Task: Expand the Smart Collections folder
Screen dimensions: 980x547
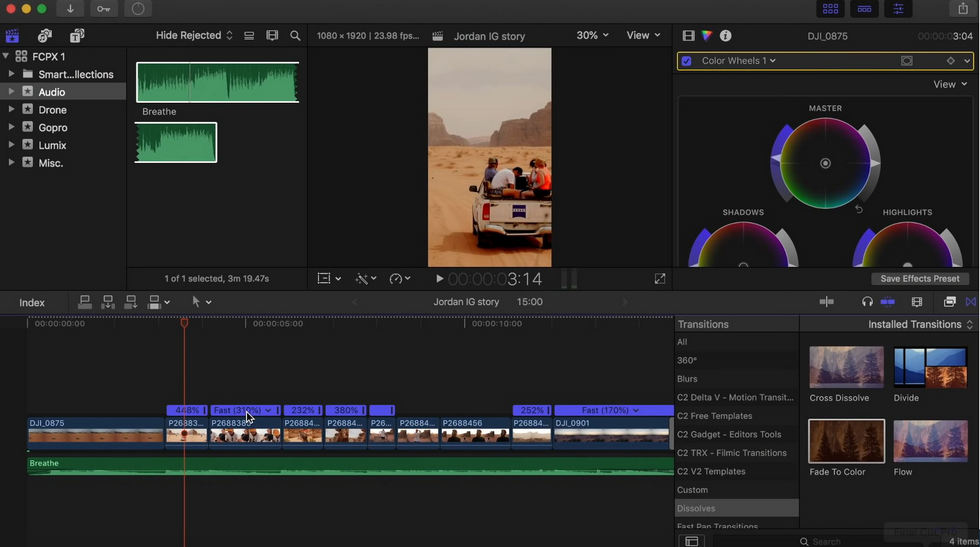Action: point(11,74)
